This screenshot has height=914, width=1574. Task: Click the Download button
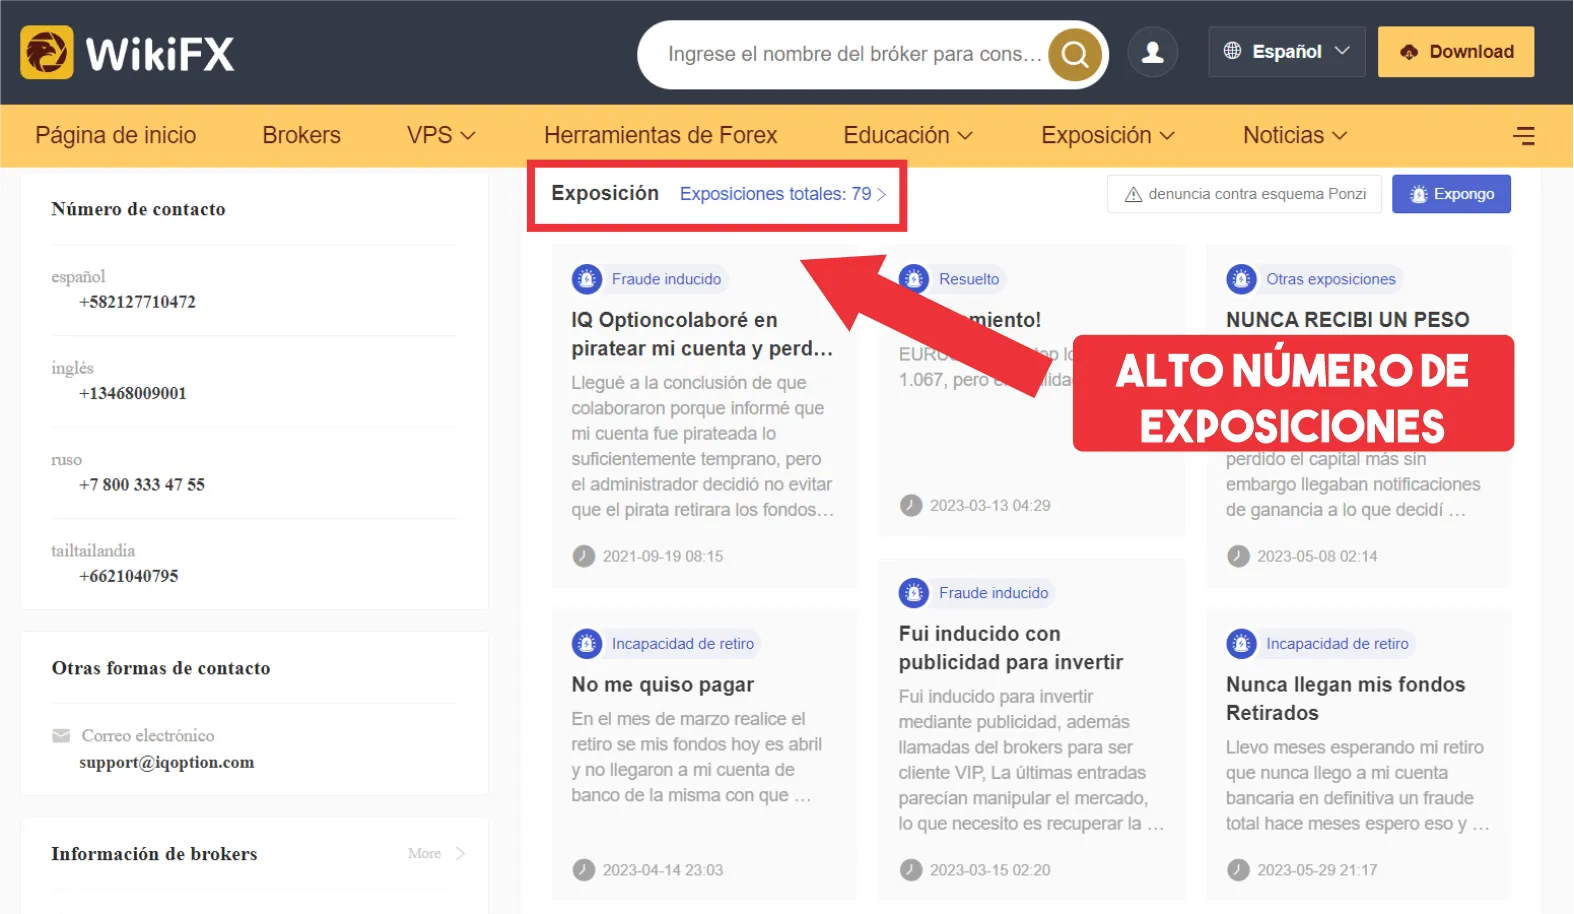coord(1456,52)
